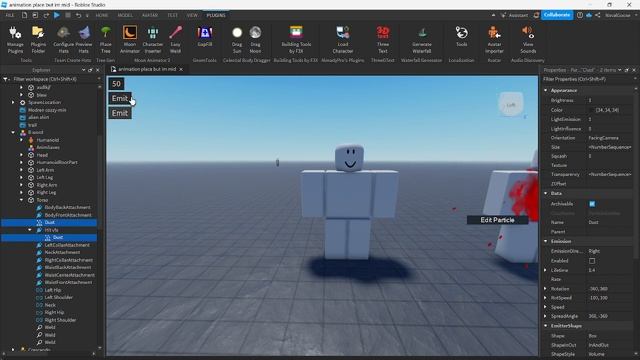This screenshot has width=640, height=360.
Task: Expand the SpreadAngle property
Action: click(x=546, y=316)
